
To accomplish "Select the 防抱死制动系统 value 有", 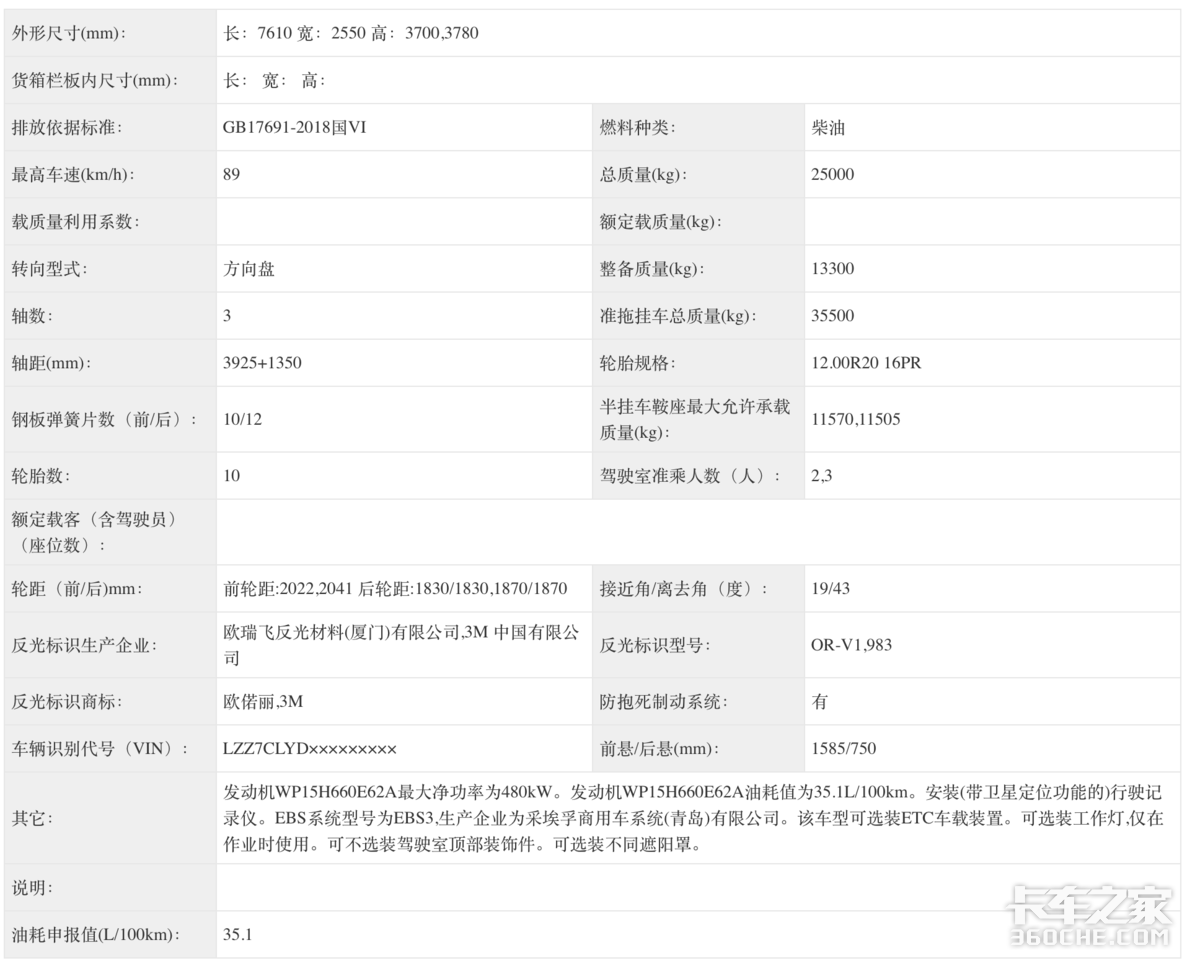I will pyautogui.click(x=820, y=702).
